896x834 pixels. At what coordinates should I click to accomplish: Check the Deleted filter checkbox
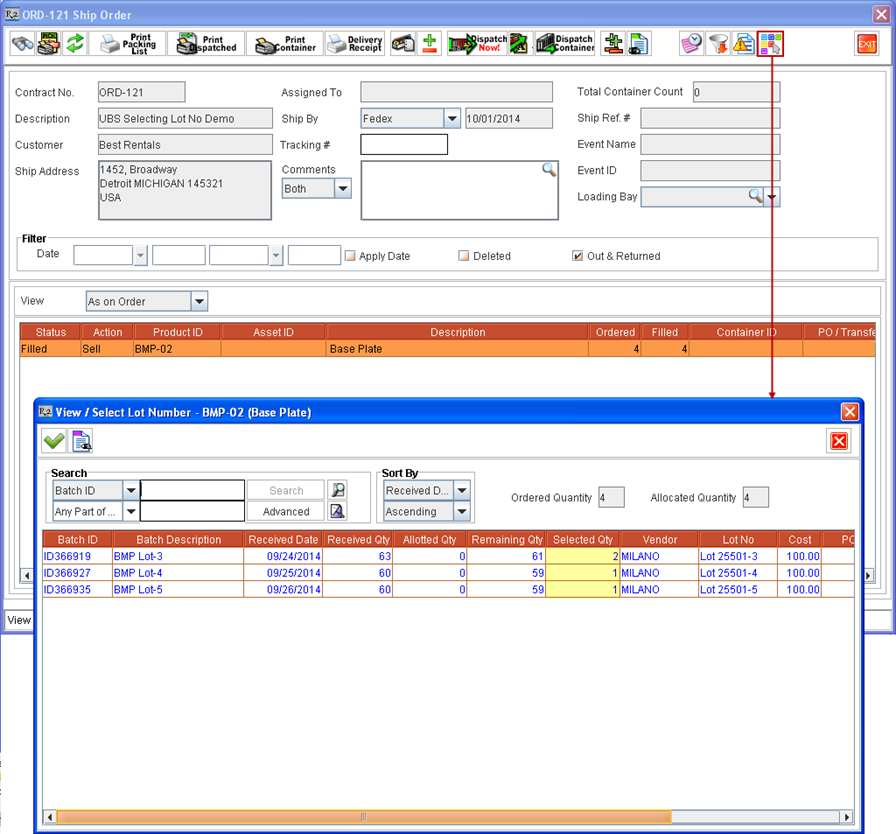[x=462, y=256]
